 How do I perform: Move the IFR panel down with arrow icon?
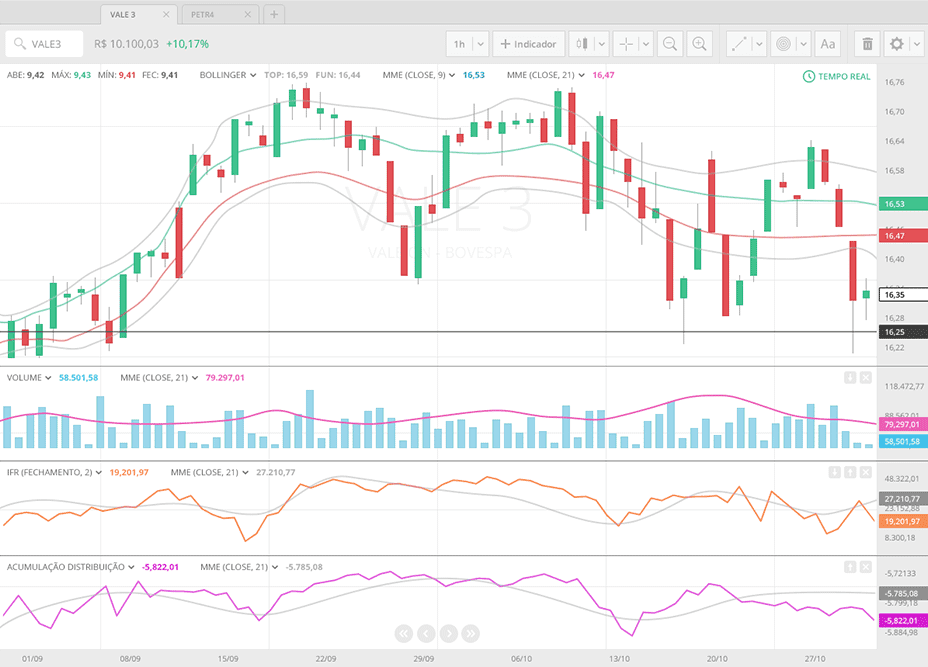(834, 472)
